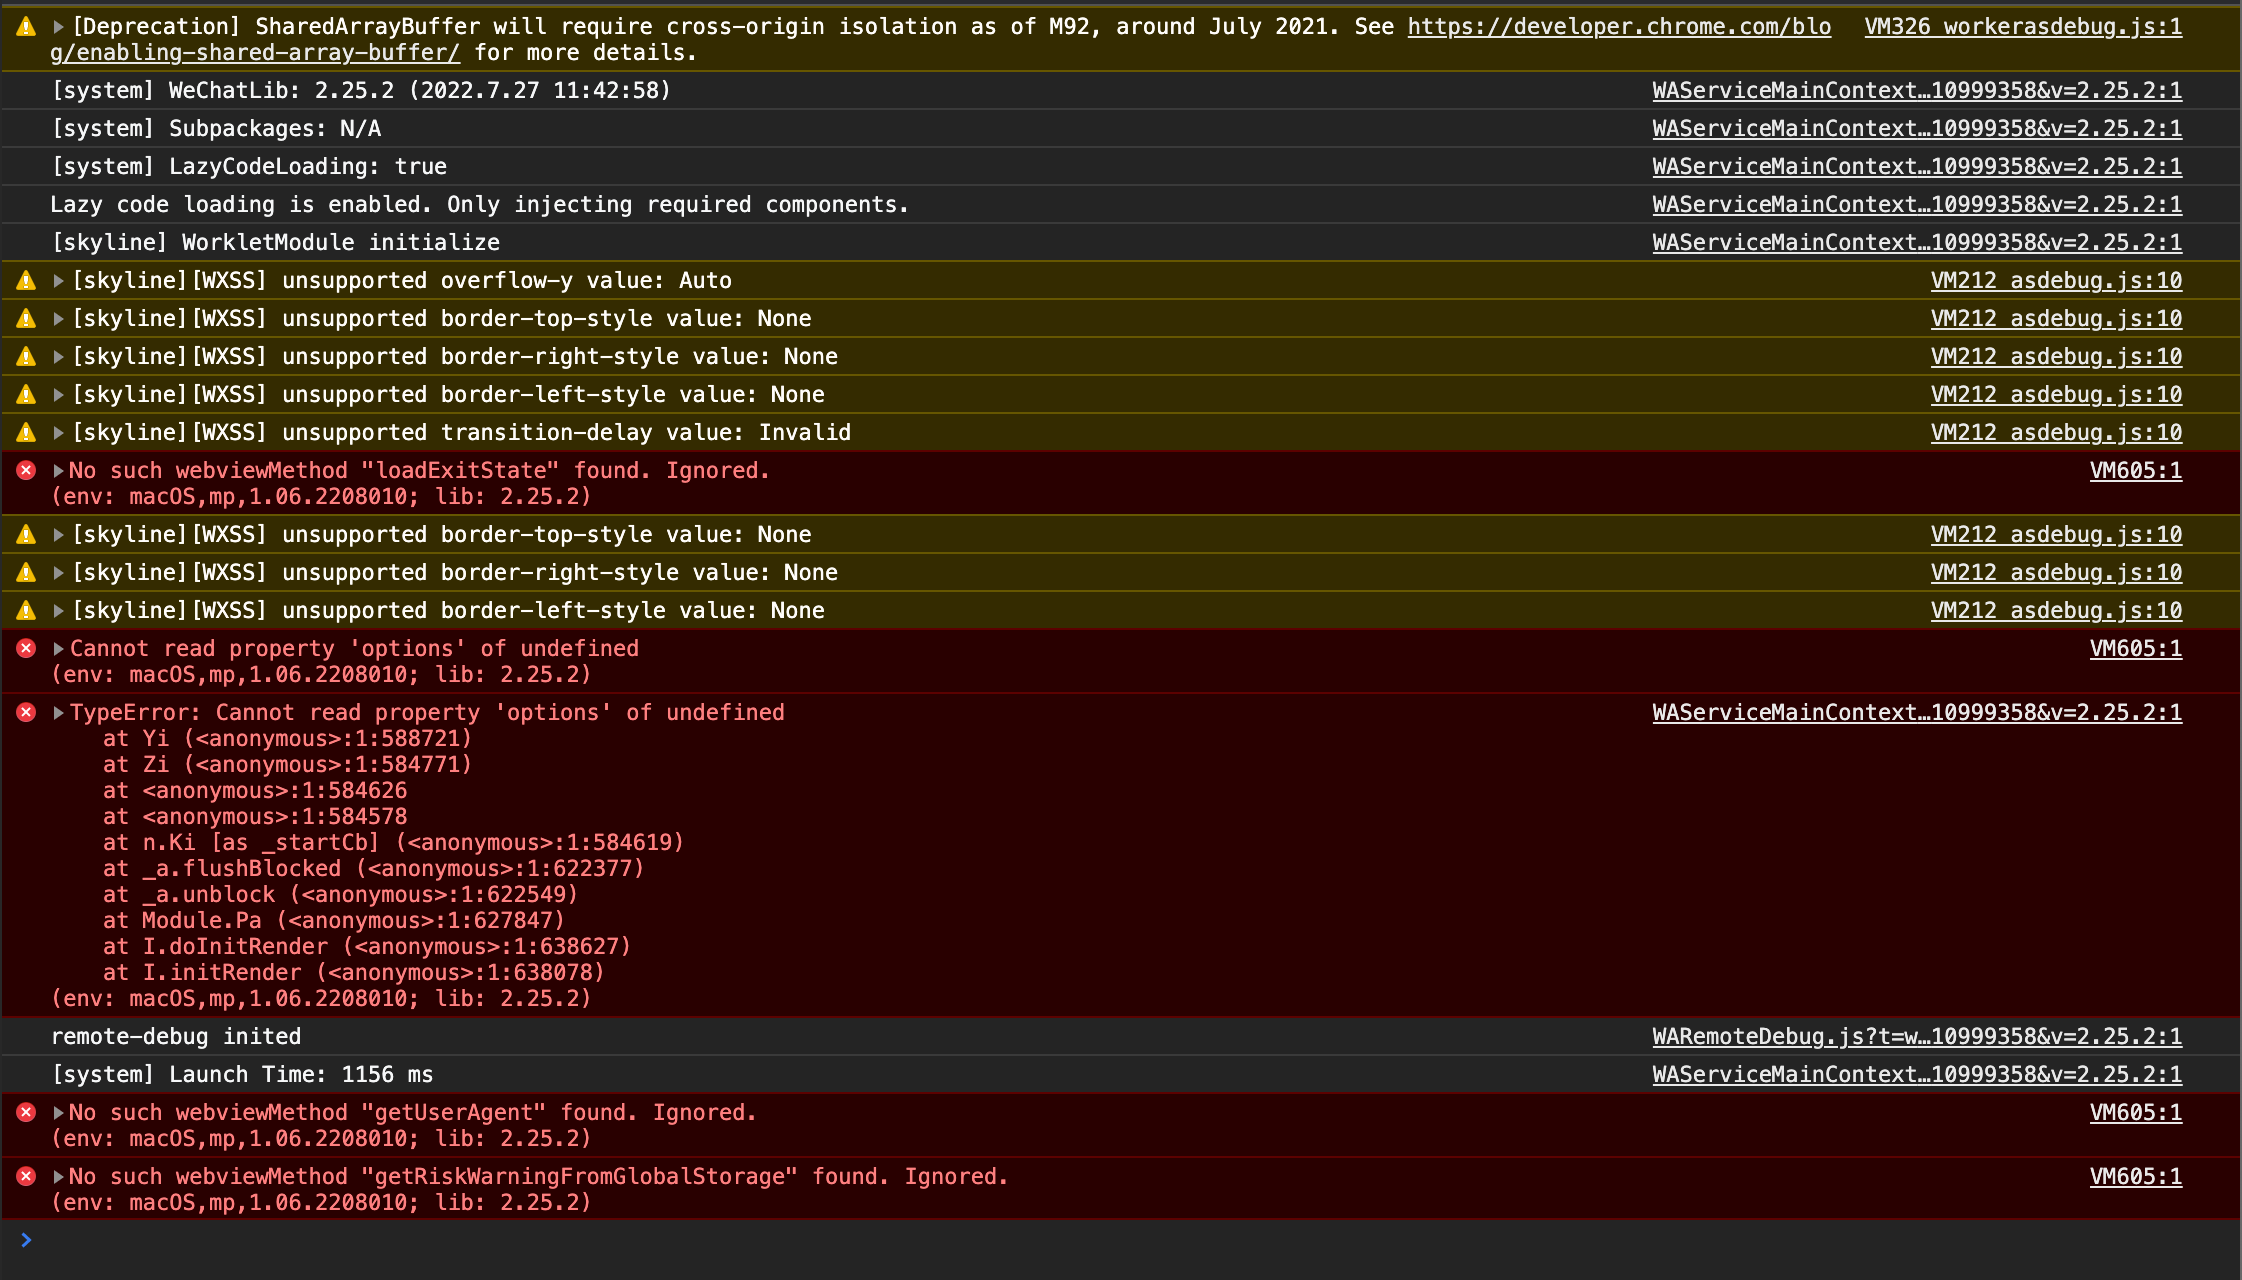2242x1280 pixels.
Task: Expand the loadExitState error entry
Action: point(59,470)
